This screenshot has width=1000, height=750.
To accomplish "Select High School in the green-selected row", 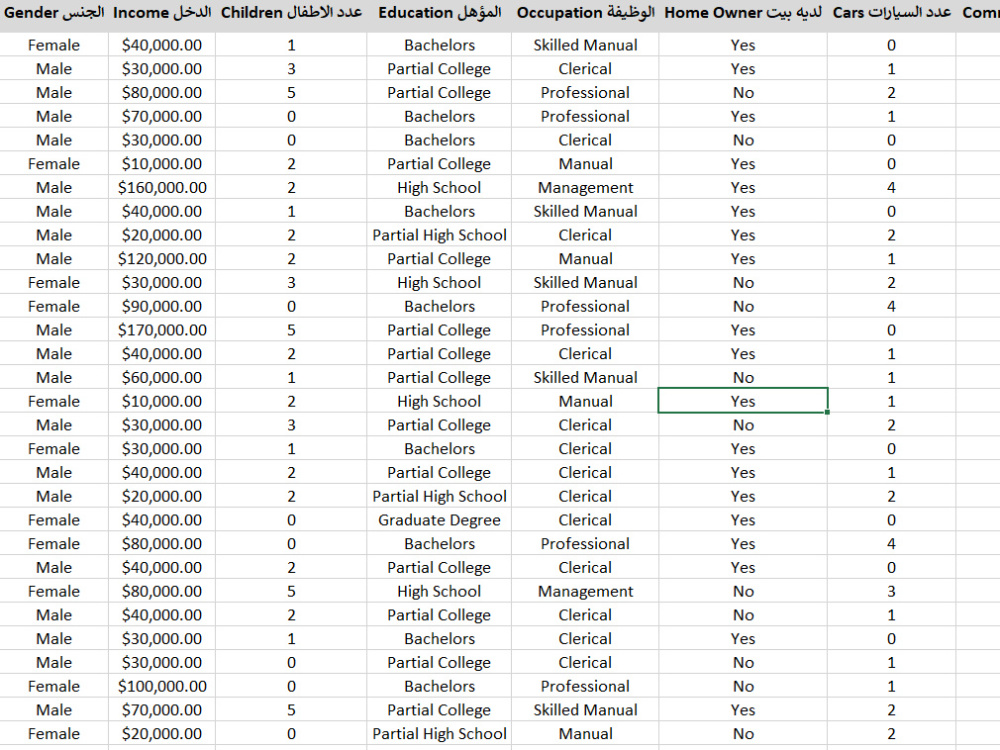I will pos(439,401).
